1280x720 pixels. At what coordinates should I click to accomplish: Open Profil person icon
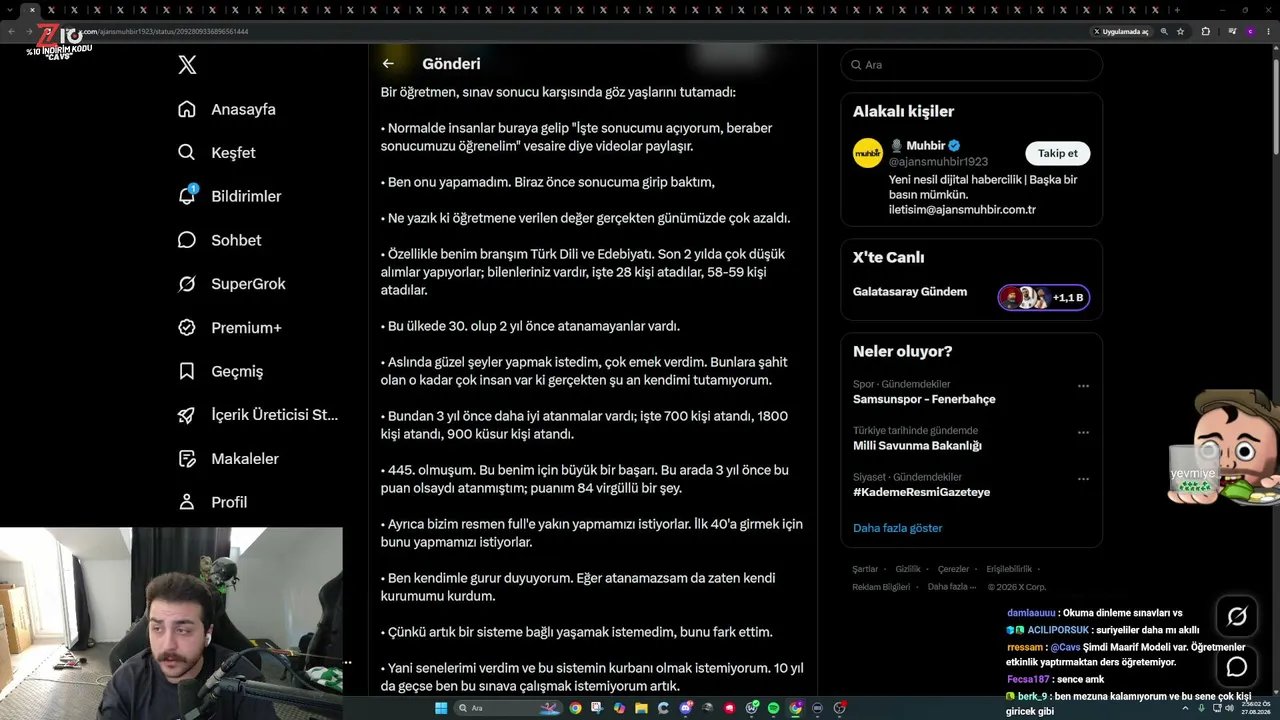tap(187, 502)
